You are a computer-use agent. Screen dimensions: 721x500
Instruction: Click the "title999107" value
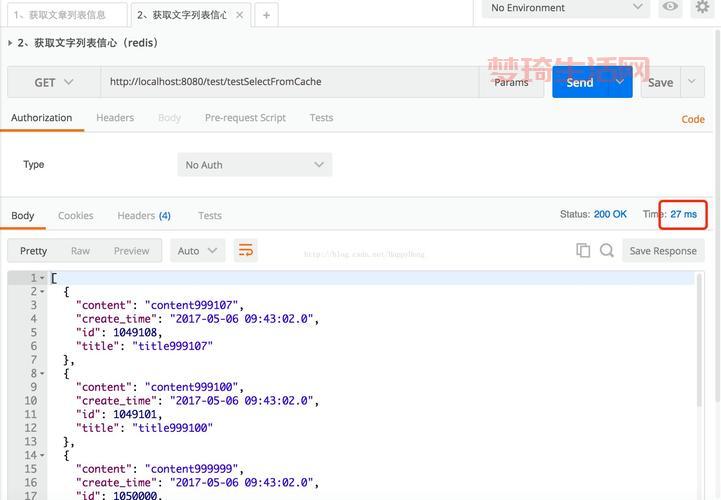(x=173, y=346)
